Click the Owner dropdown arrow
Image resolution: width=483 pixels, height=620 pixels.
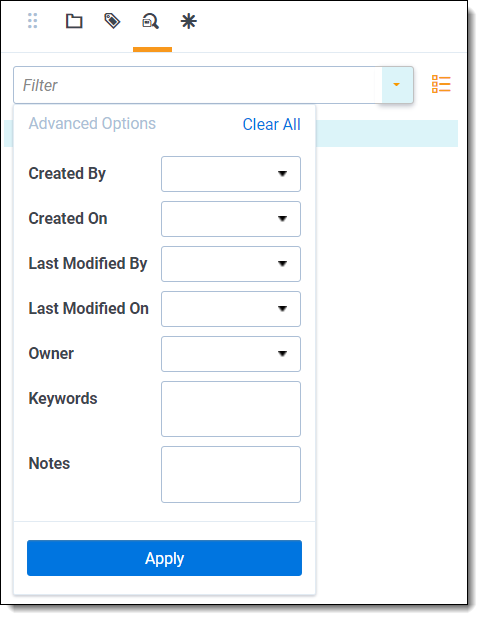[x=282, y=354]
